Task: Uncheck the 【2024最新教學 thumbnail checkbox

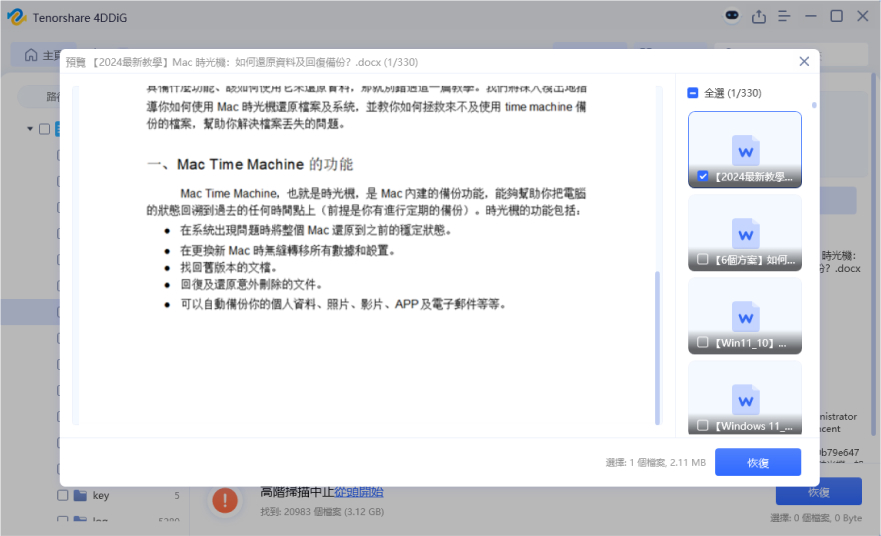Action: (x=702, y=176)
